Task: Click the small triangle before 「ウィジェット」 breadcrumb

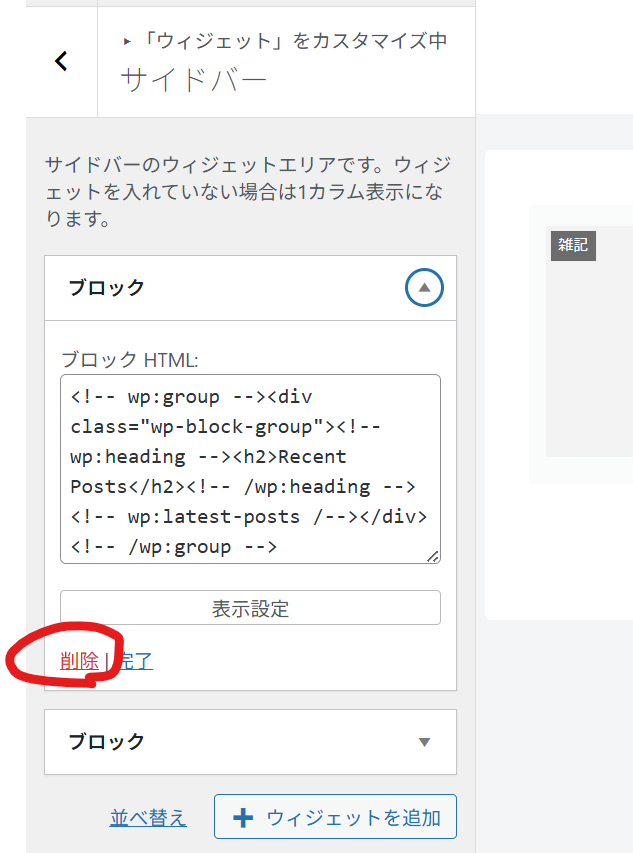Action: (127, 42)
